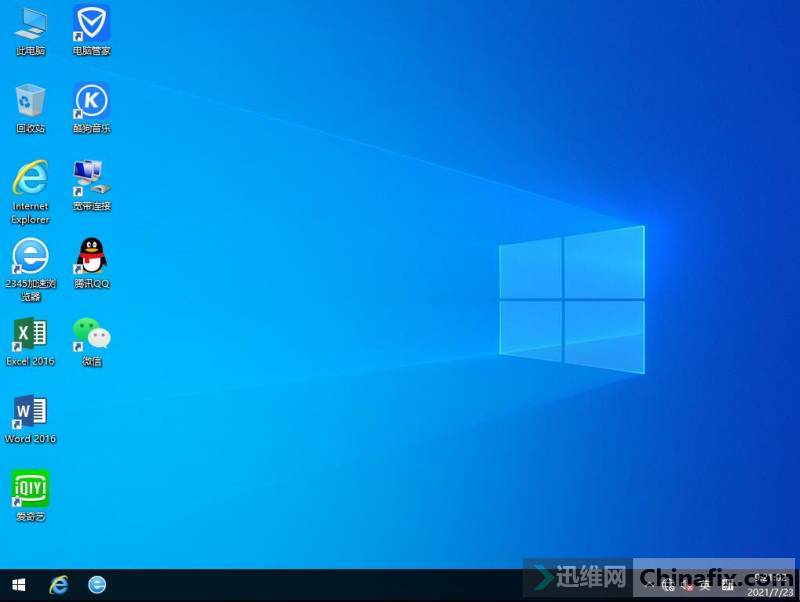Image resolution: width=800 pixels, height=602 pixels.
Task: Select the Internet Explorer desktop icon
Action: (31, 192)
